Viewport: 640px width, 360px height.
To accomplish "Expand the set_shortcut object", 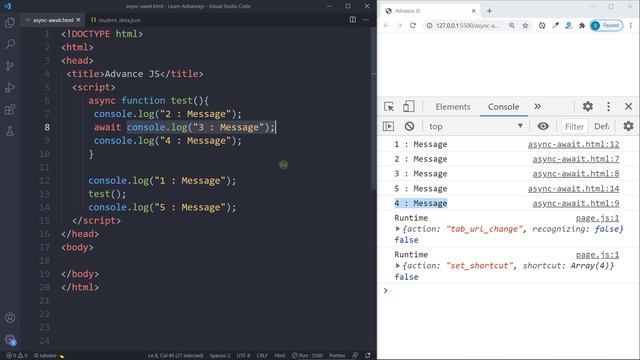I will [x=398, y=265].
